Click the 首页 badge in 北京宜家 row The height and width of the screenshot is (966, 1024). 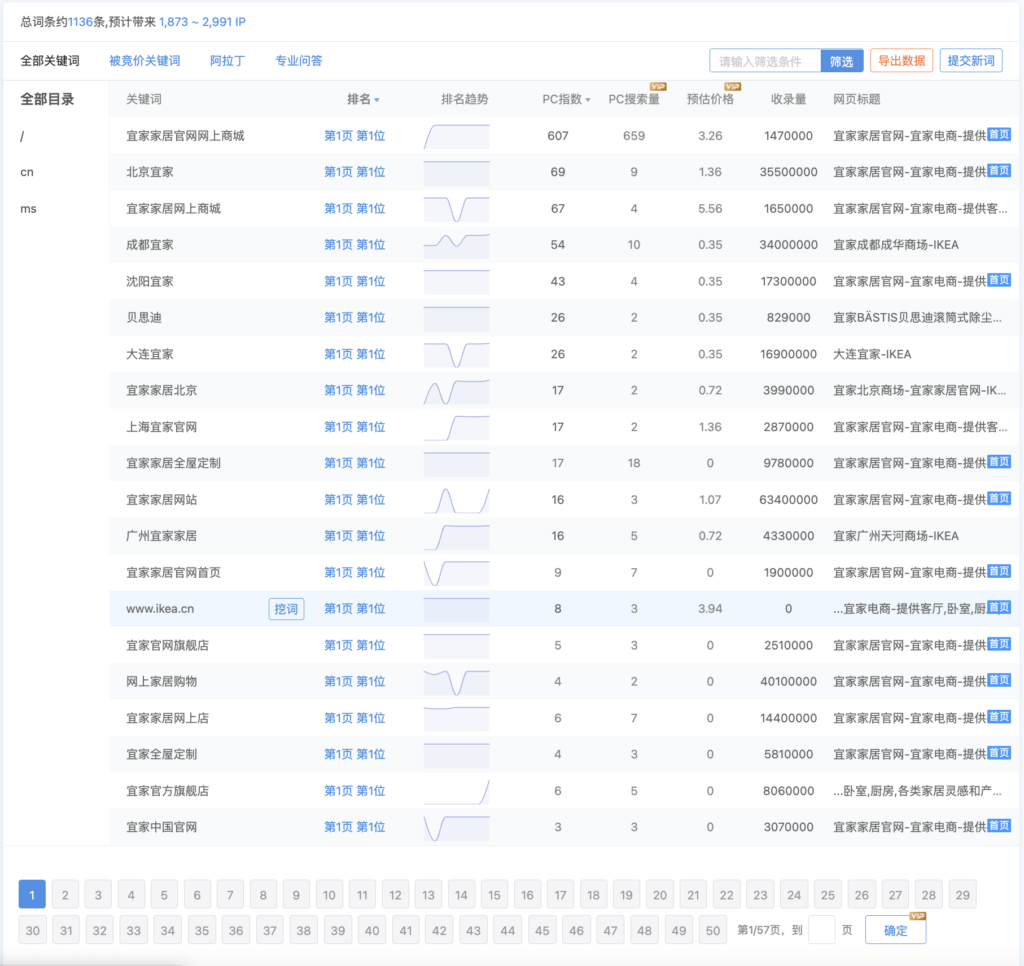[999, 170]
